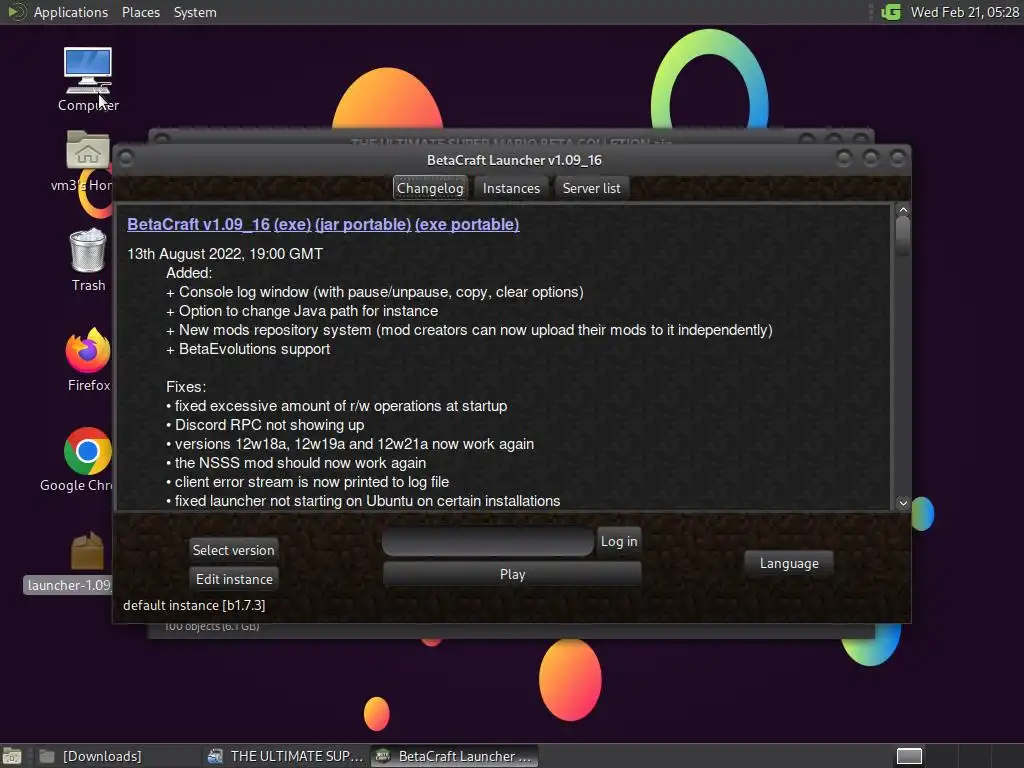This screenshot has width=1024, height=768.
Task: Click the BetaCraft window menu button at left of titlebar
Action: pyautogui.click(x=126, y=159)
